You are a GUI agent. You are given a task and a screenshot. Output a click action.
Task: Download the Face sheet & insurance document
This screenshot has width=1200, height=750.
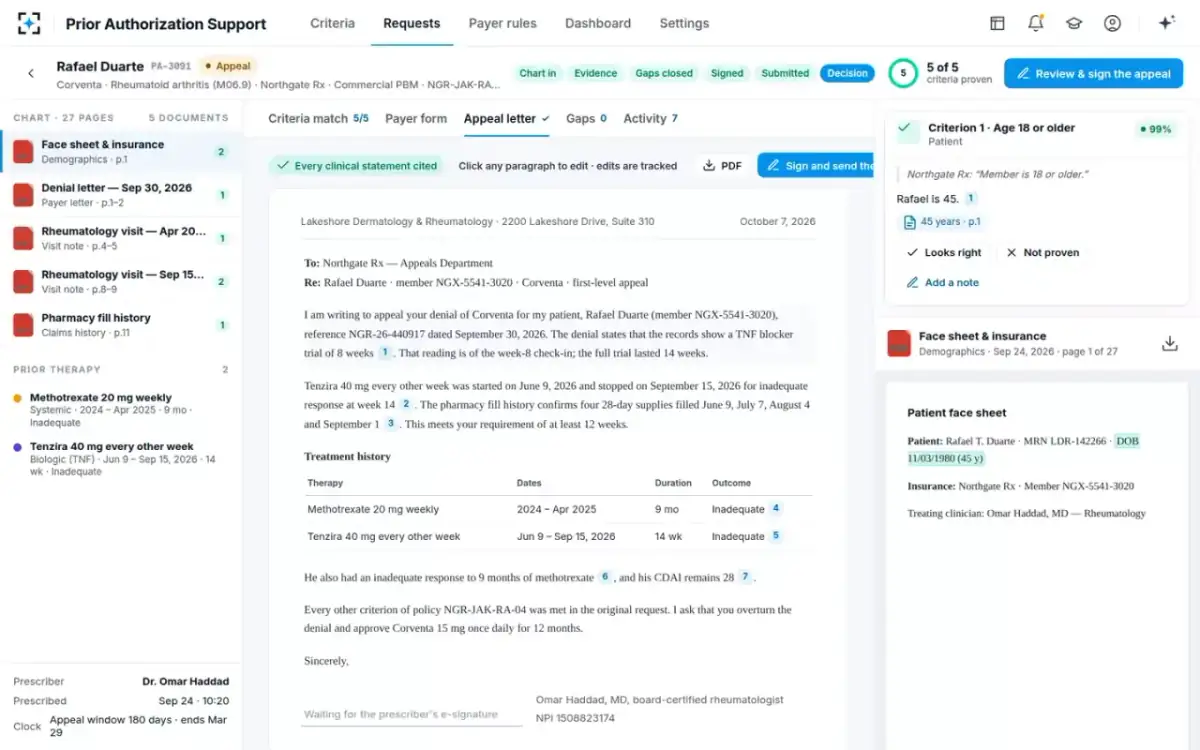click(1169, 344)
